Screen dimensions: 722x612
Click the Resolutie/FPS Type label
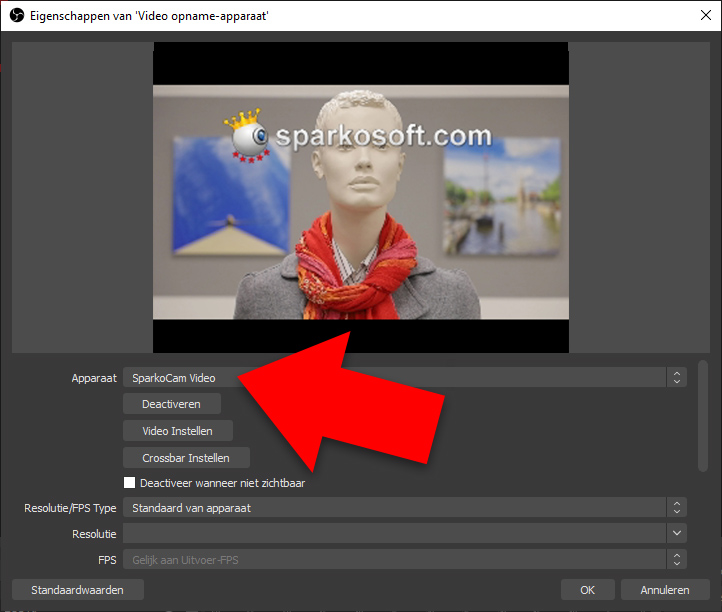point(70,508)
